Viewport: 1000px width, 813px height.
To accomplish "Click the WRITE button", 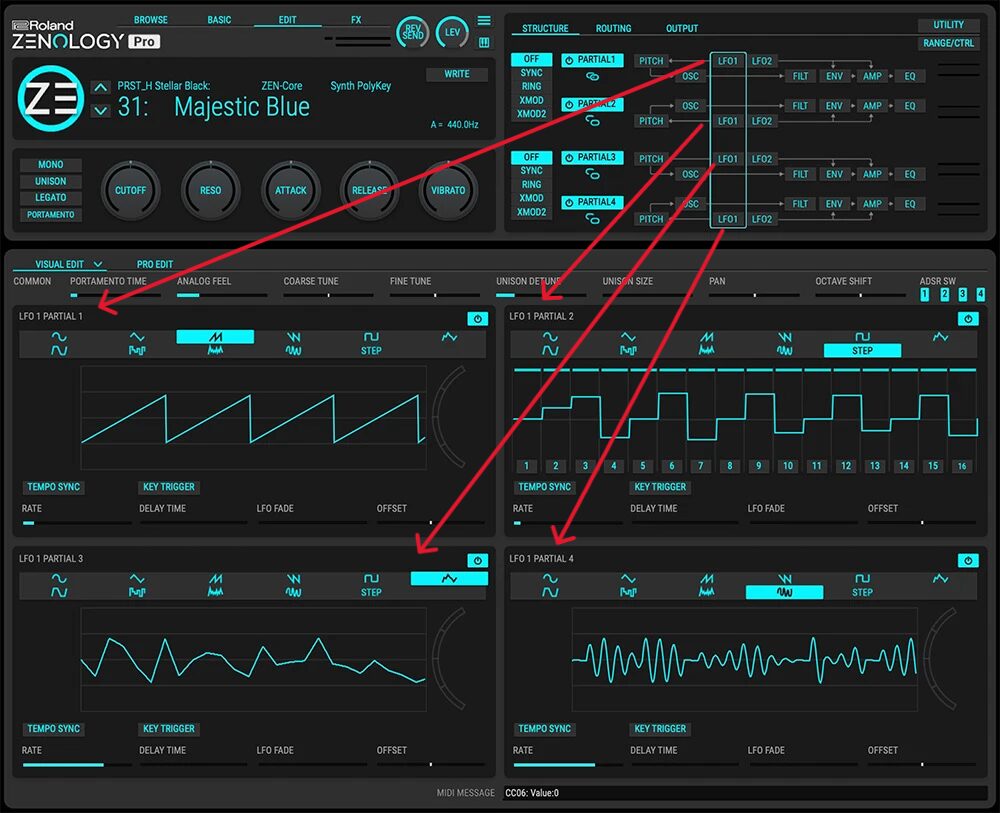I will pos(457,74).
